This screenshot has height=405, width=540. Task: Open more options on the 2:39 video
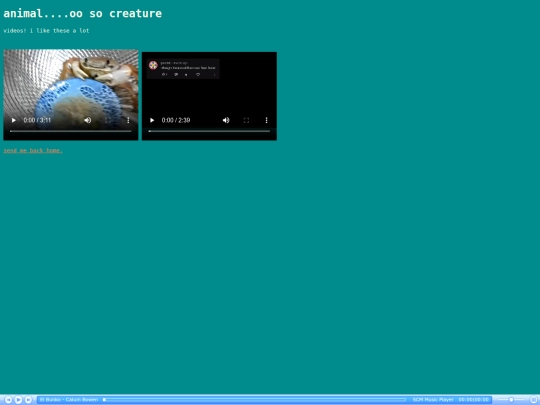coord(266,120)
